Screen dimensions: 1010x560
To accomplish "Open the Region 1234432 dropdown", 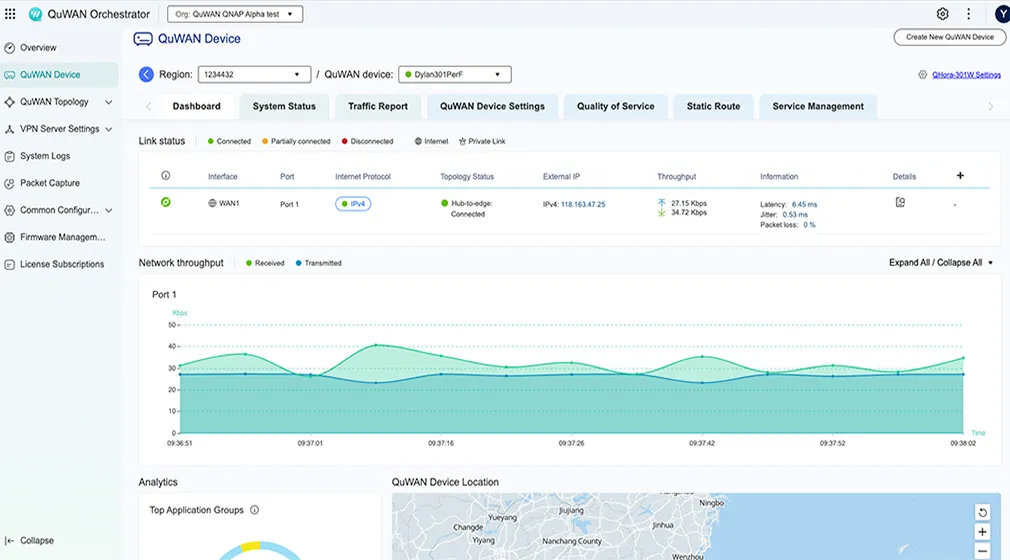I will (255, 75).
